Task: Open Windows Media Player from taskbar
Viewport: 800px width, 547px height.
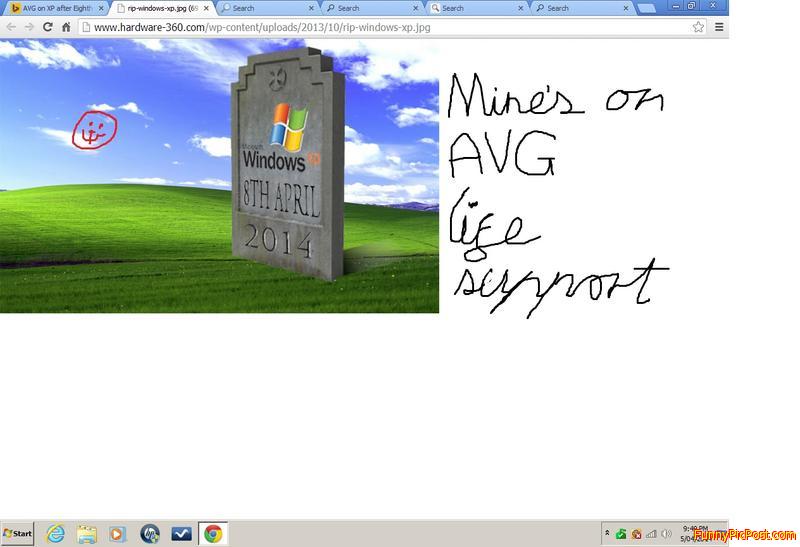Action: point(117,534)
